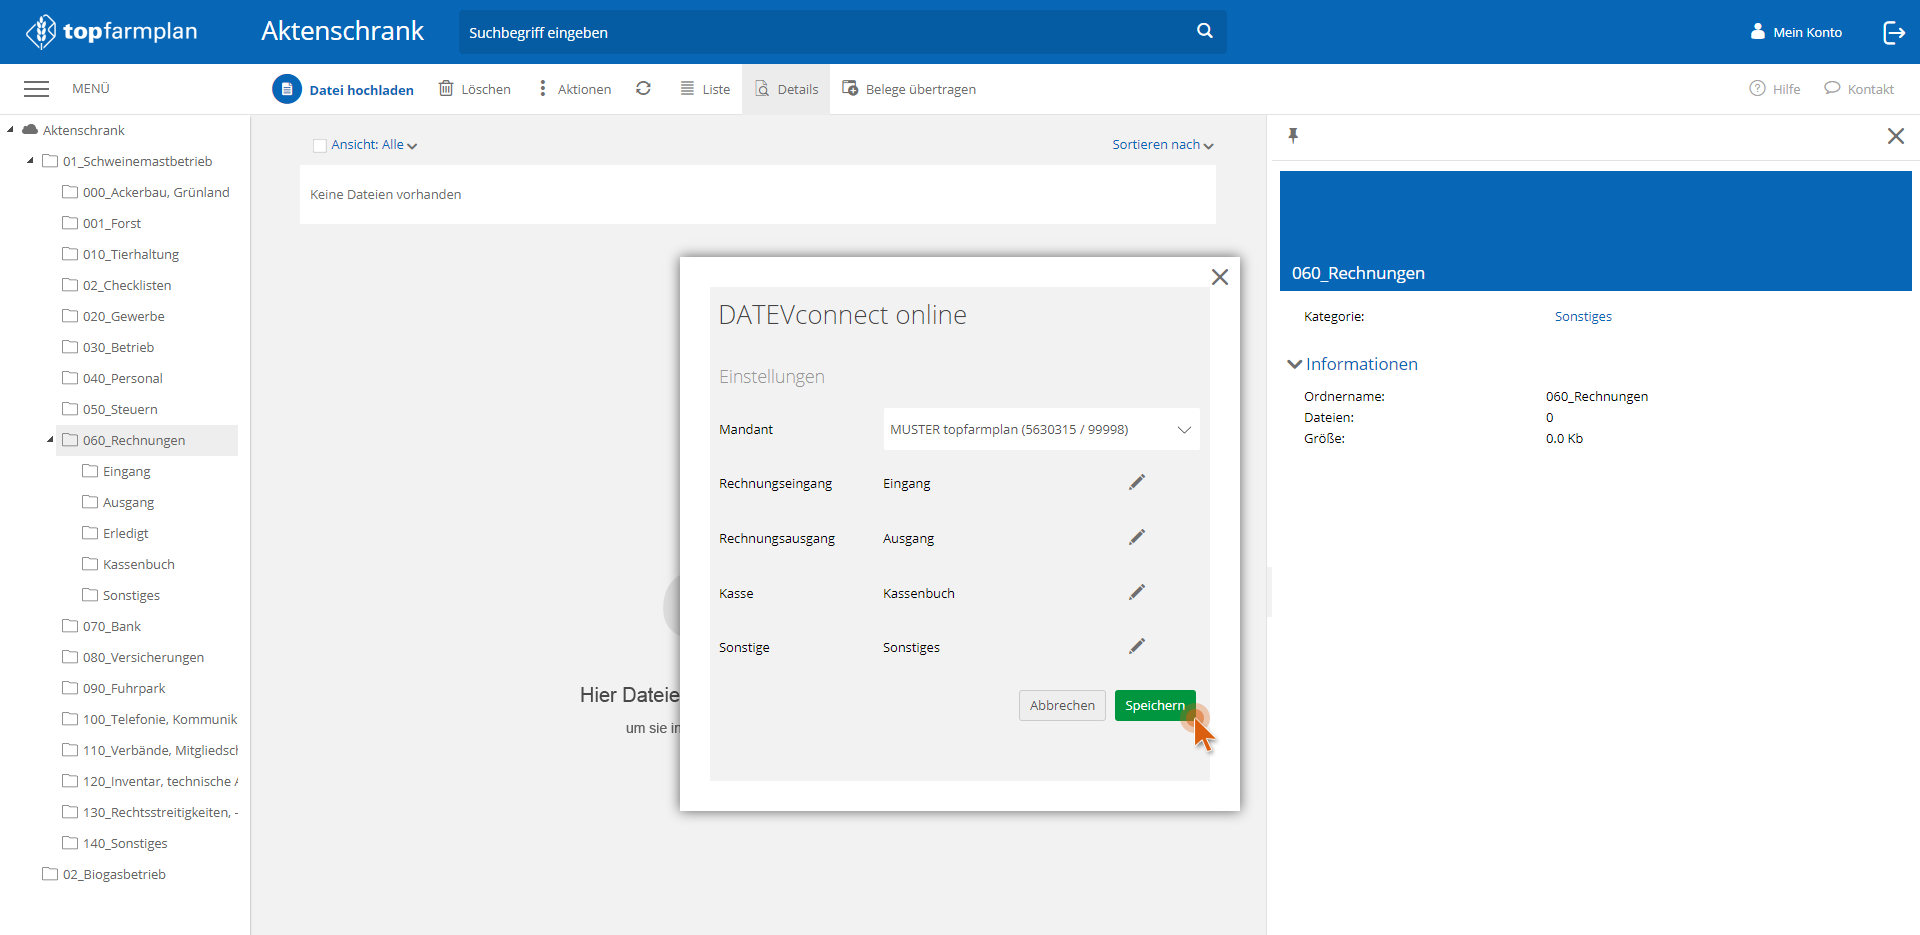Click the Speichern button

pyautogui.click(x=1155, y=705)
